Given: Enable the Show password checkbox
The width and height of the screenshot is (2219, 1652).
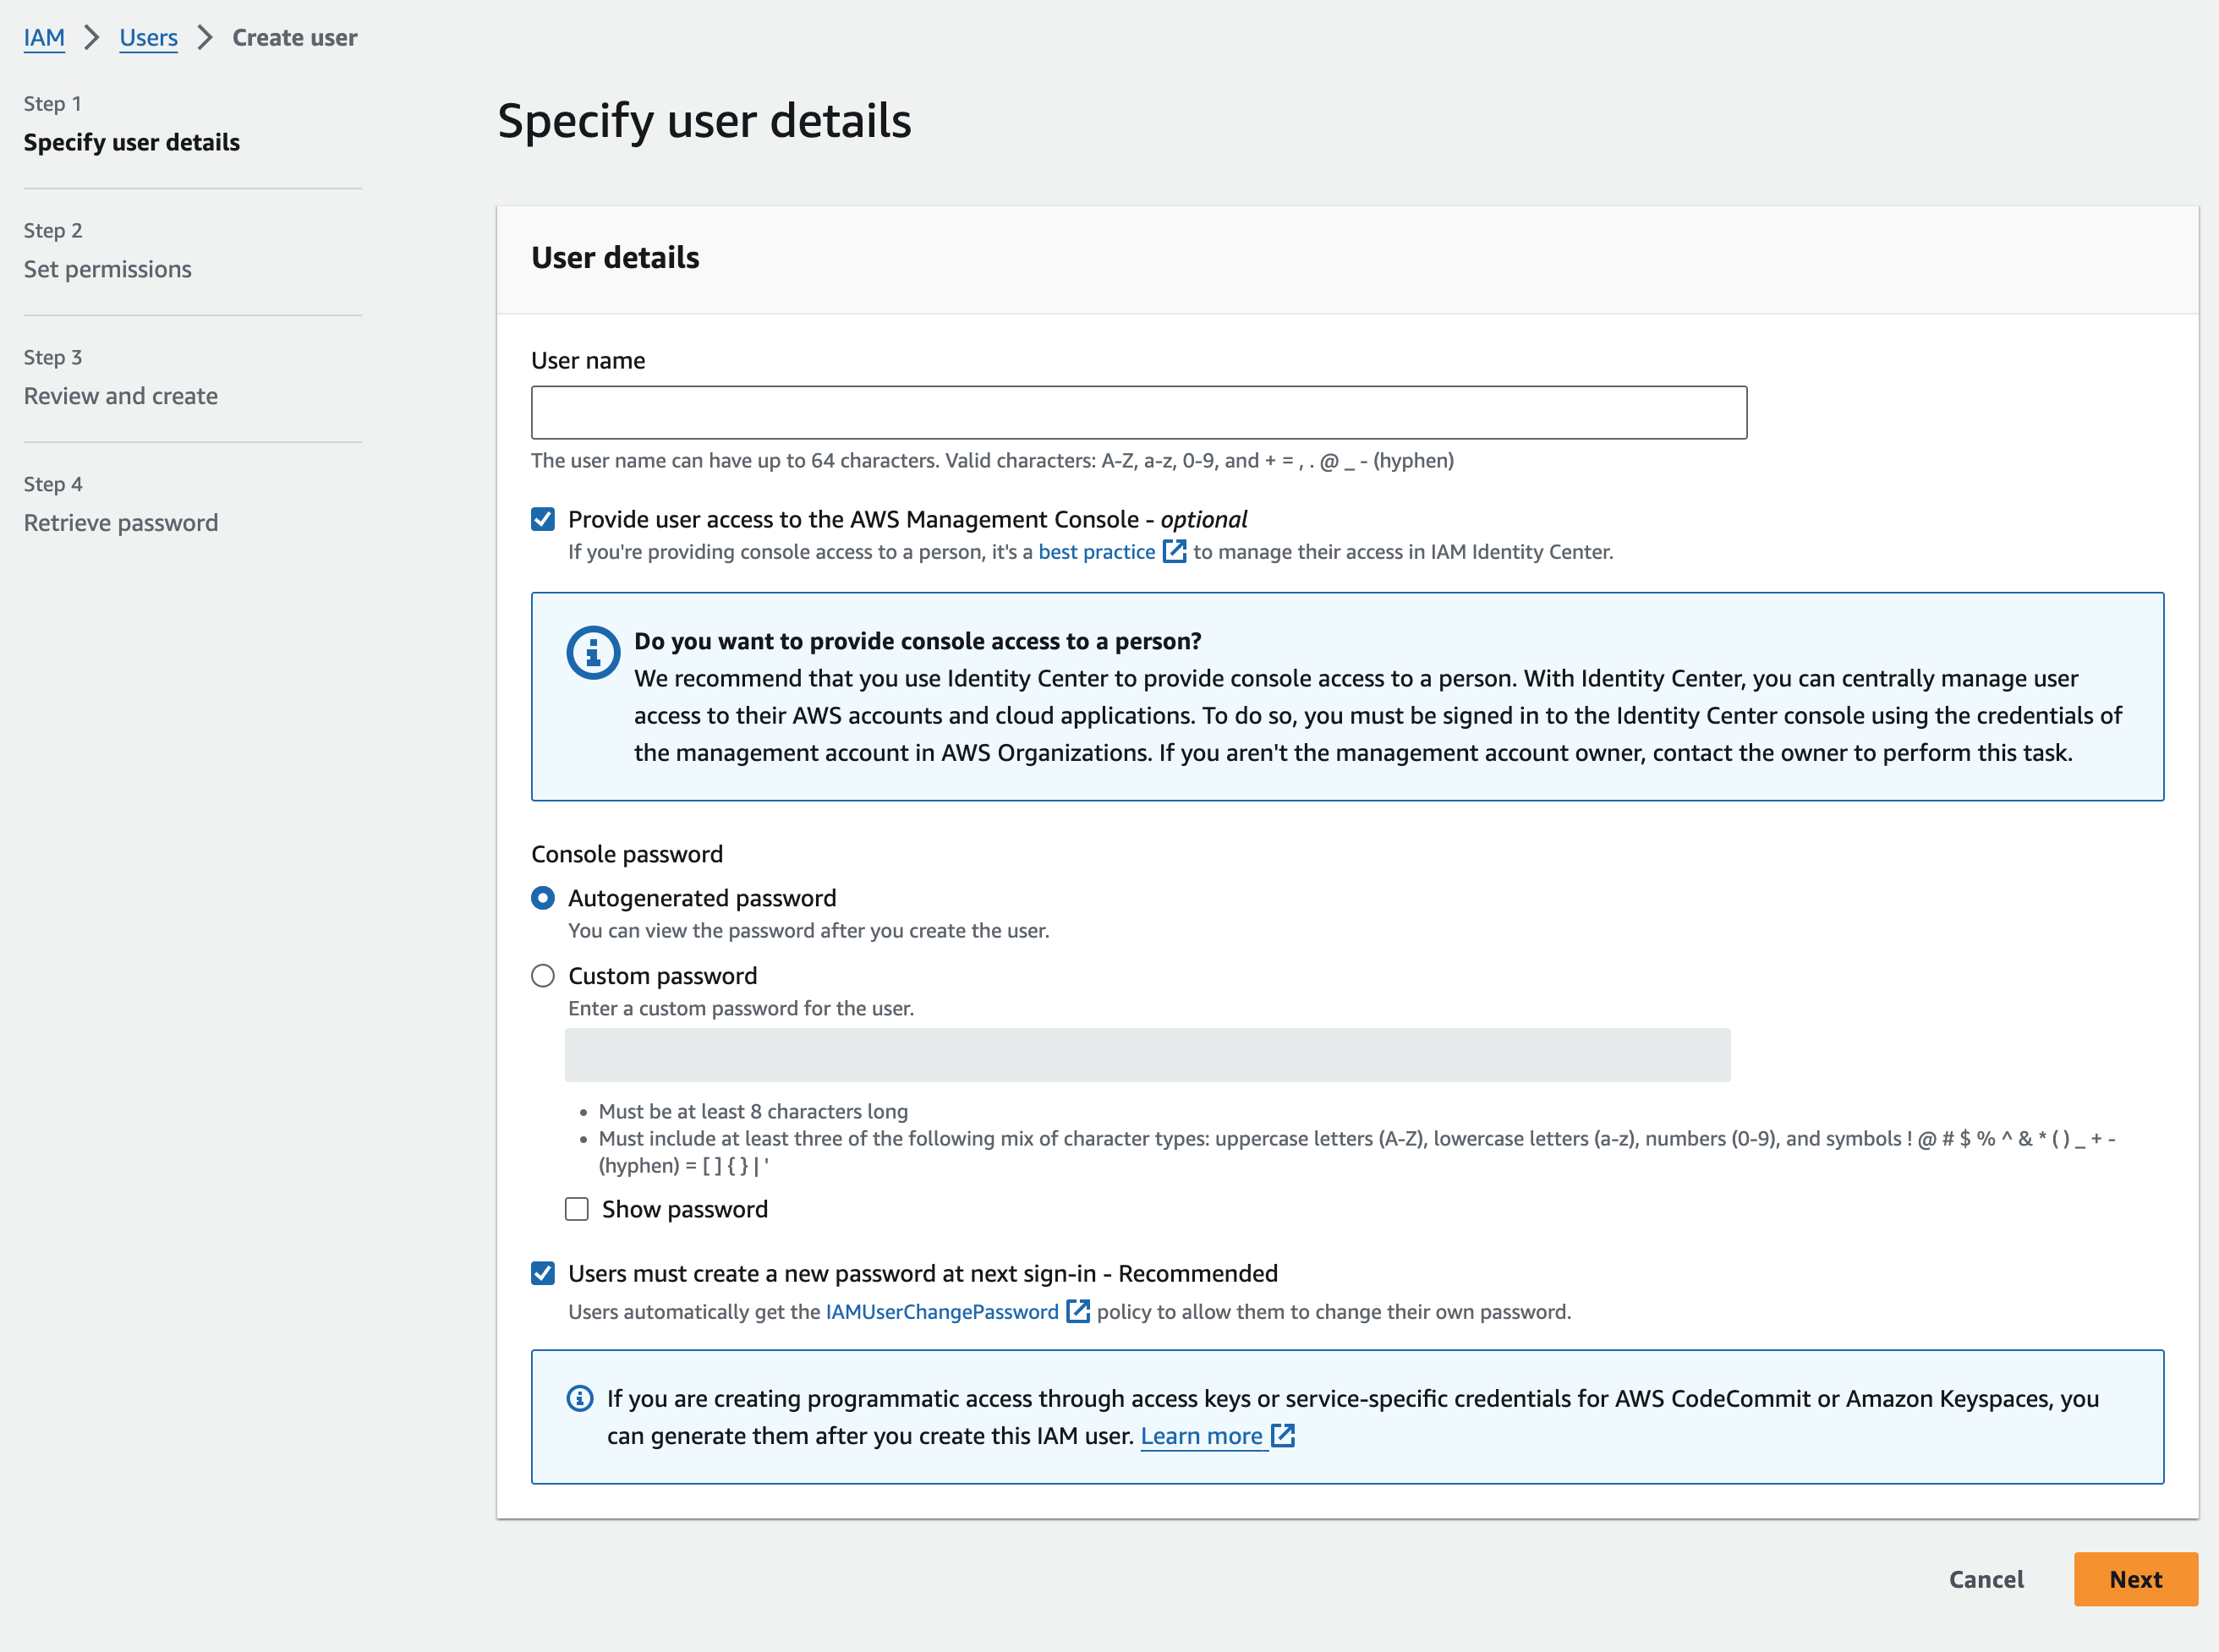Looking at the screenshot, I should point(577,1209).
